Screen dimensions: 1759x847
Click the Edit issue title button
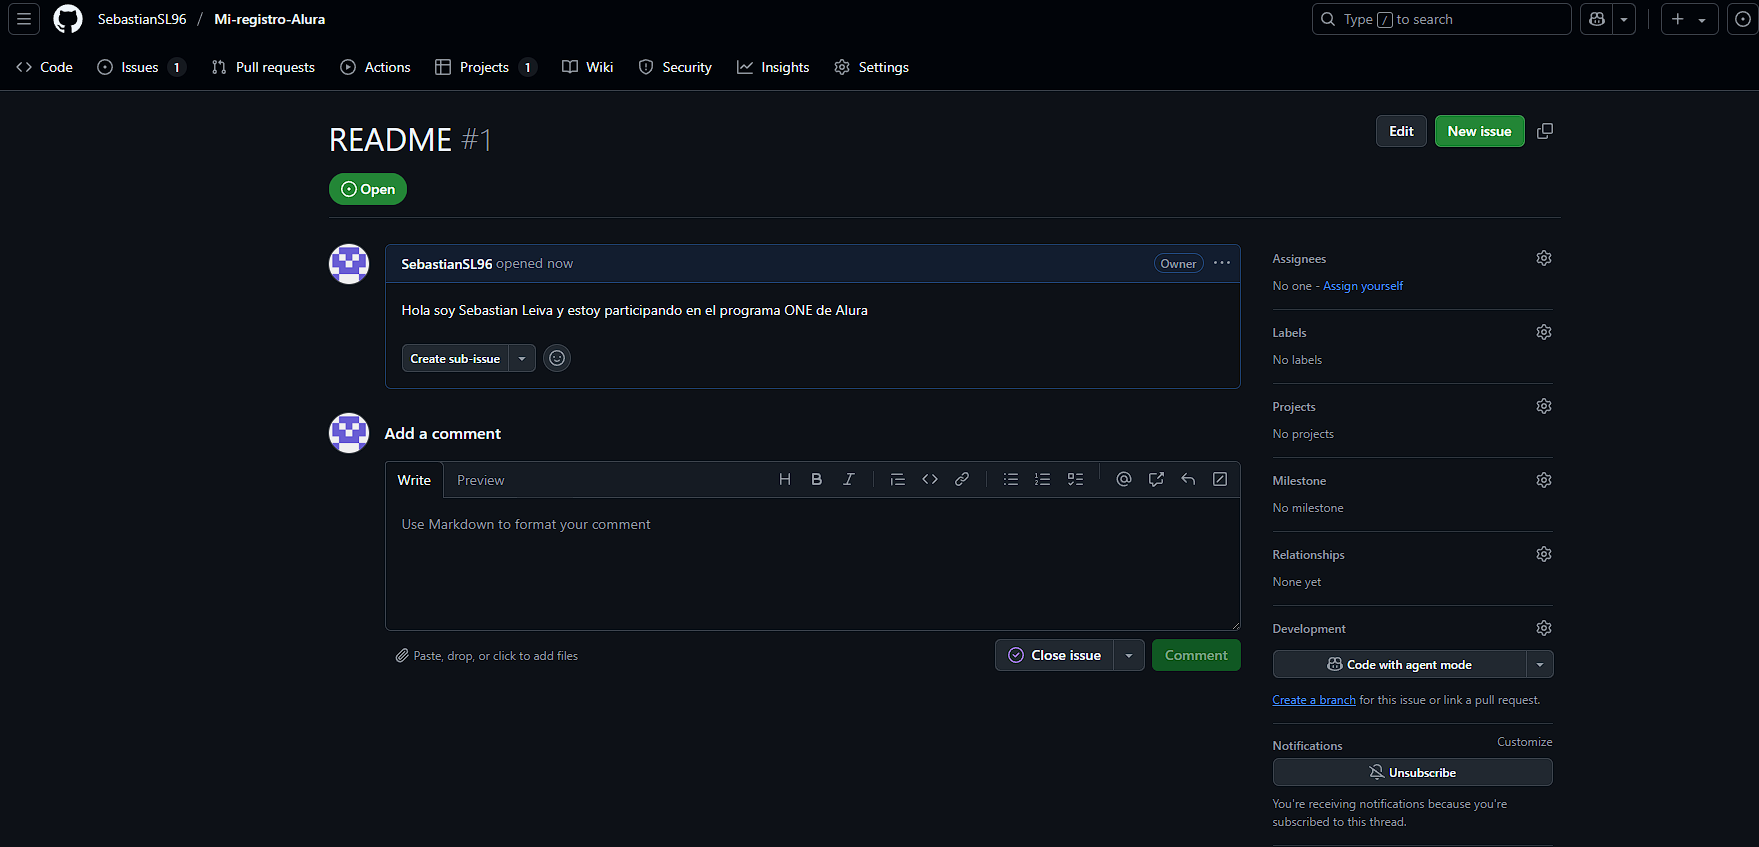coord(1401,131)
